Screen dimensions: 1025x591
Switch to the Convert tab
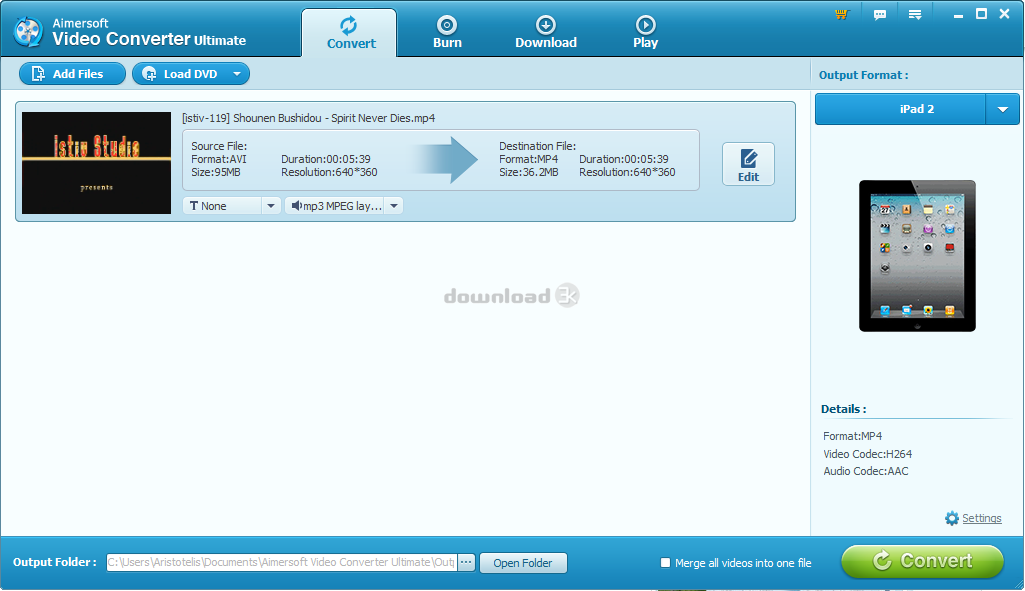point(349,33)
